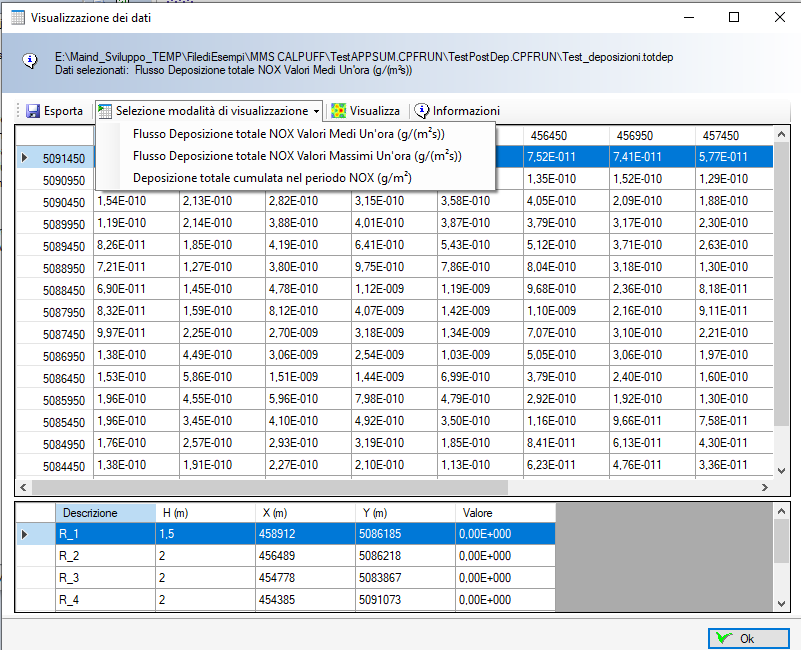Click the Visualizza colored map icon
The image size is (801, 650).
click(x=339, y=111)
